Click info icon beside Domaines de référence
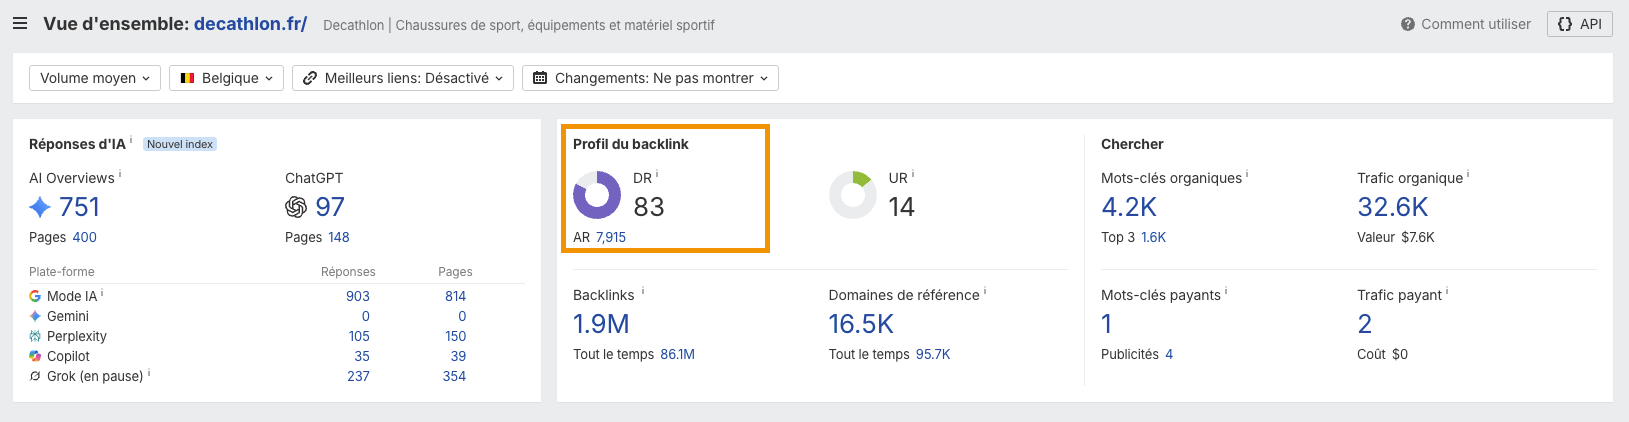 985,292
